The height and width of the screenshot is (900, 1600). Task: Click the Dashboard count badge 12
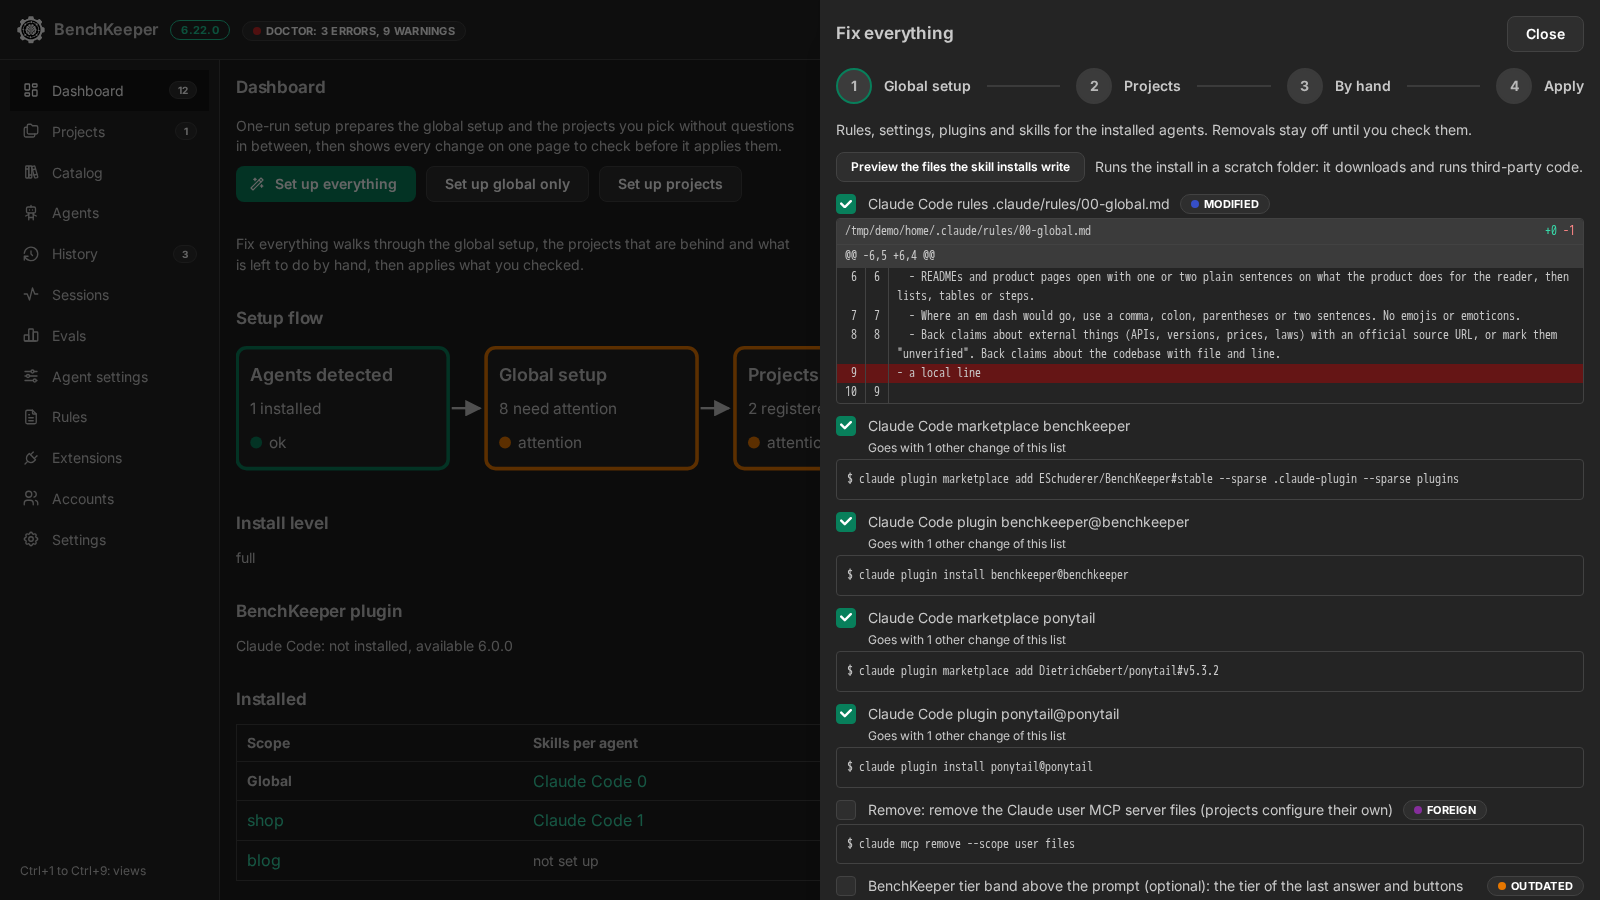183,90
